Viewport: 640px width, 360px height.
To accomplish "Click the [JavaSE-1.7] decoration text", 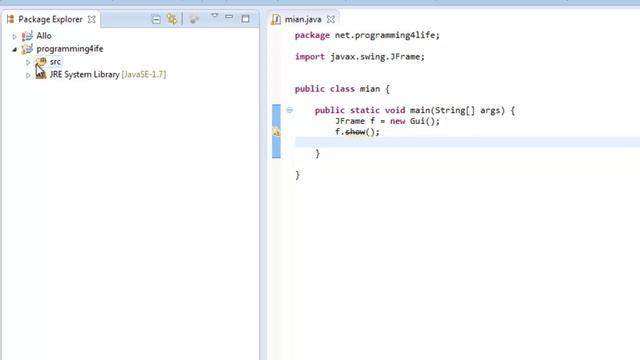I will [x=144, y=74].
